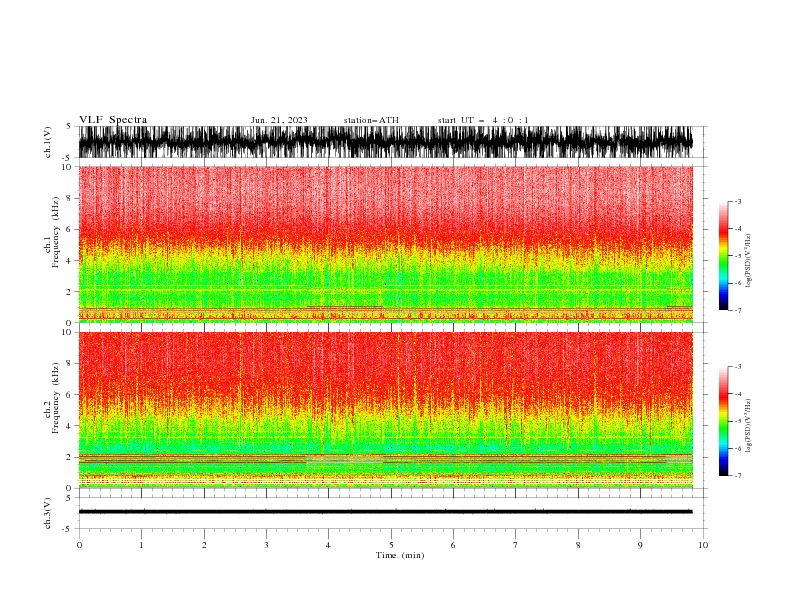Click time axis tick label "10"
Screen dimensions: 792x612
pyautogui.click(x=703, y=545)
